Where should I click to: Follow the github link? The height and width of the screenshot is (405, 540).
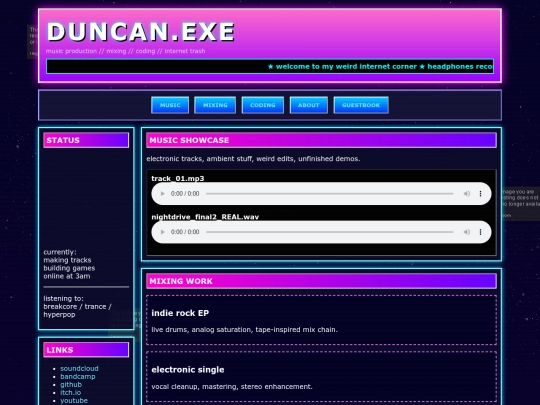click(x=71, y=384)
